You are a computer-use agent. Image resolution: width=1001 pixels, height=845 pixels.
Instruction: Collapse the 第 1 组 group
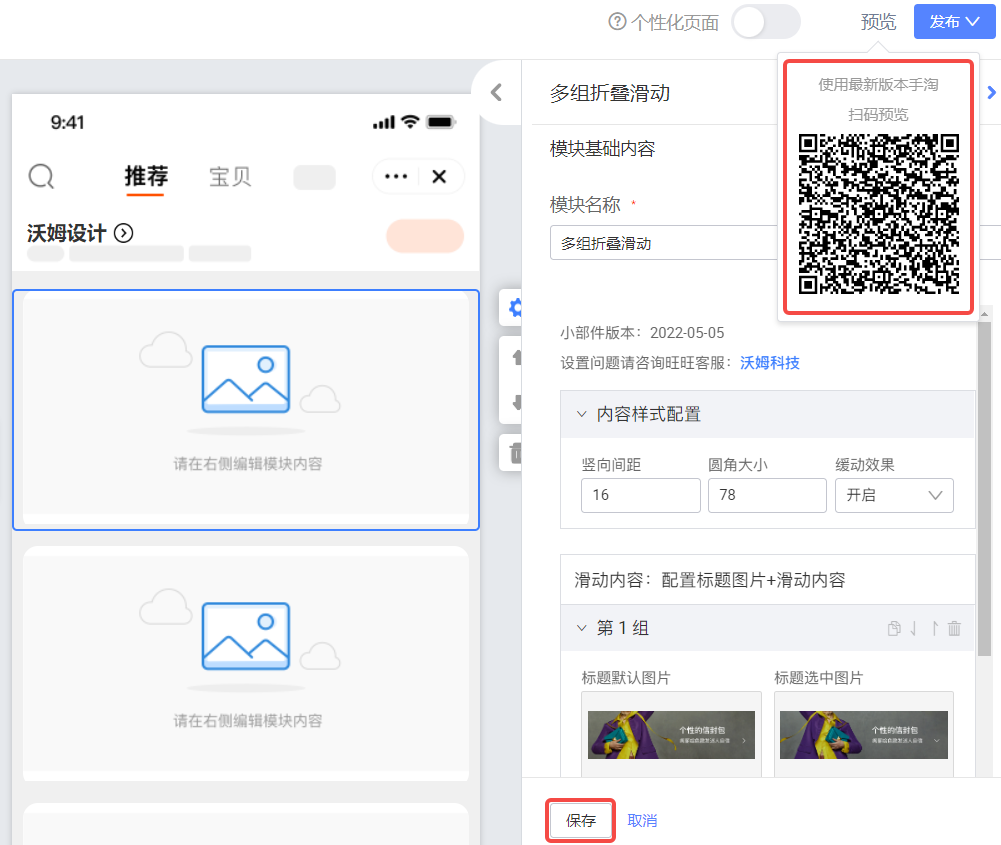pos(582,628)
